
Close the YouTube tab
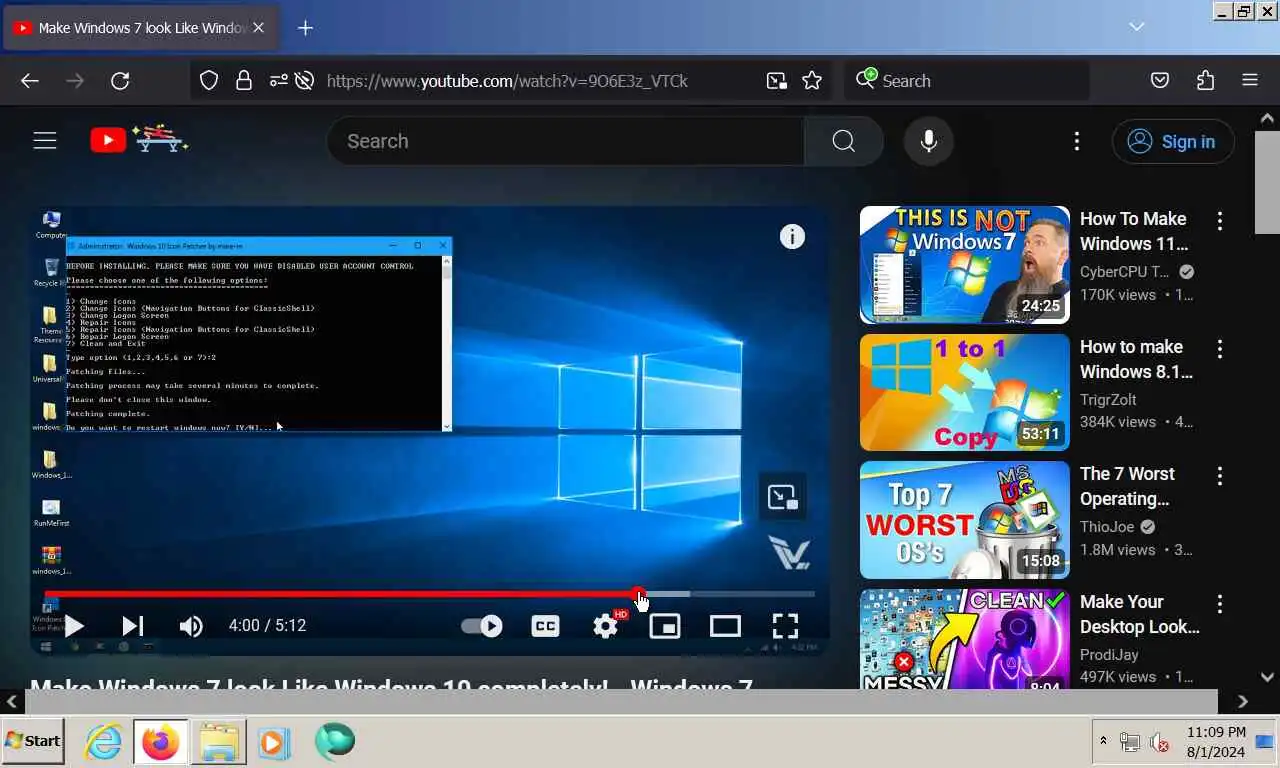pyautogui.click(x=258, y=28)
